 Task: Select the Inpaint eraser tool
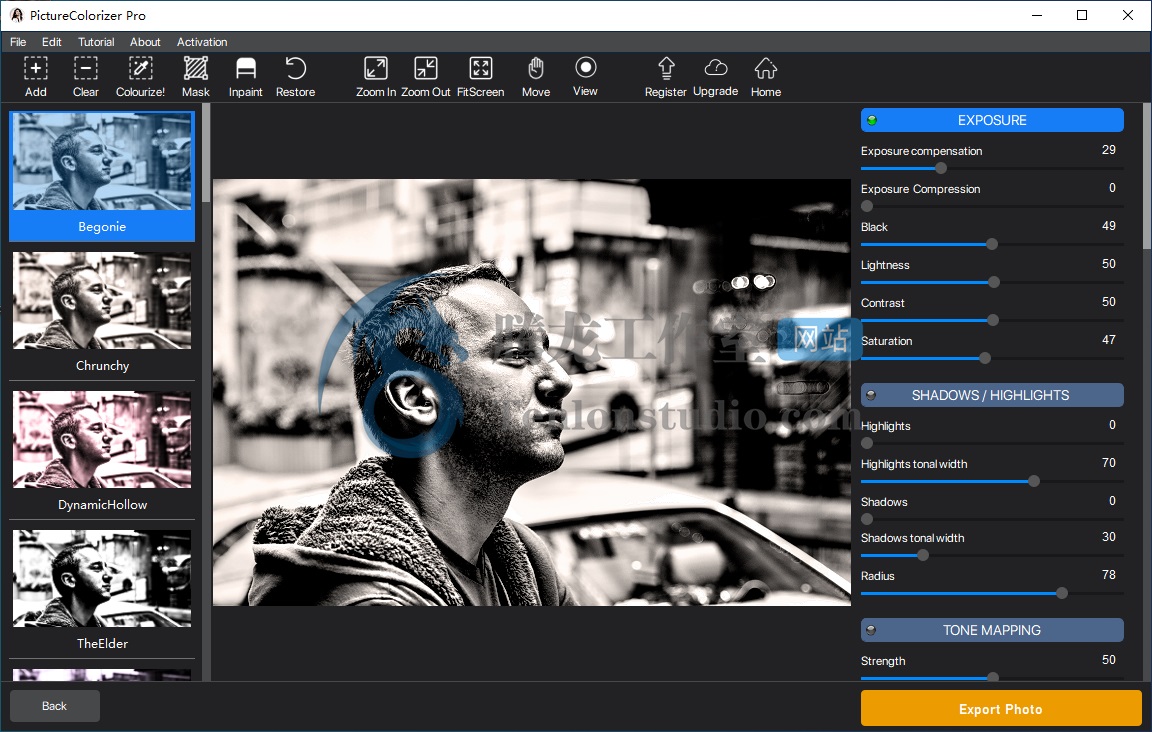point(245,76)
